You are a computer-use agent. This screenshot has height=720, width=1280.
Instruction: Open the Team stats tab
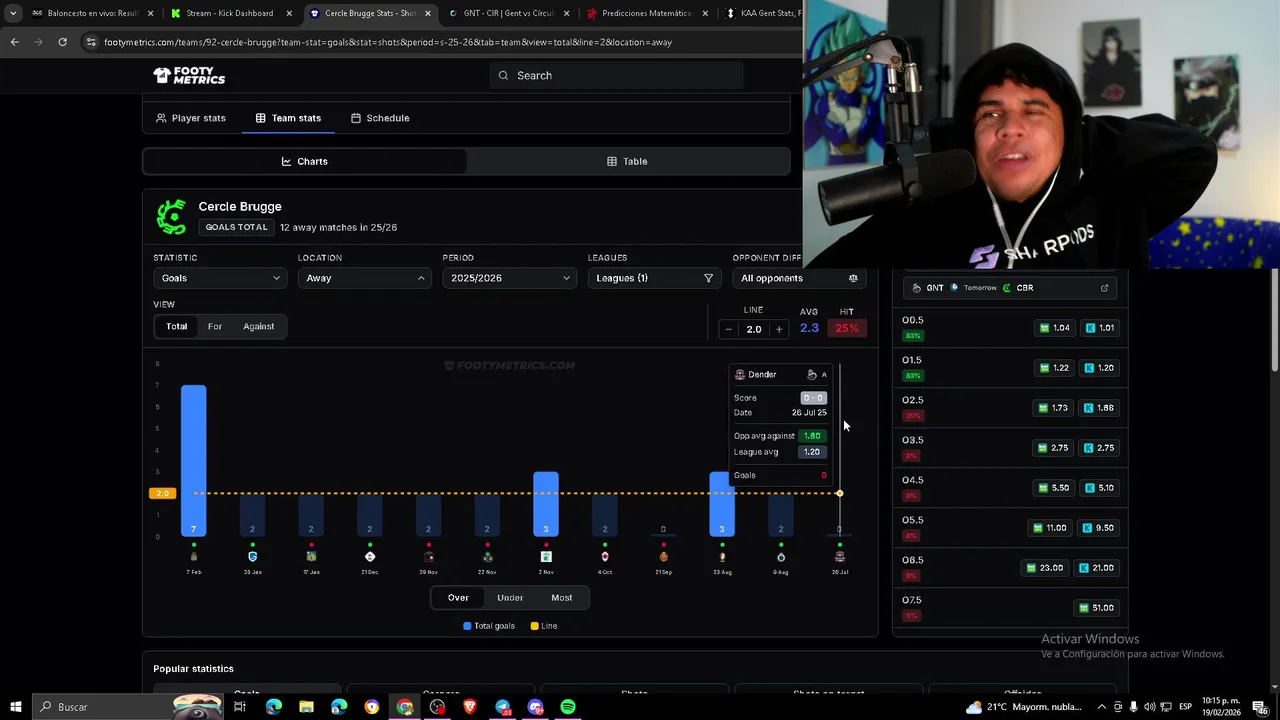pos(288,118)
